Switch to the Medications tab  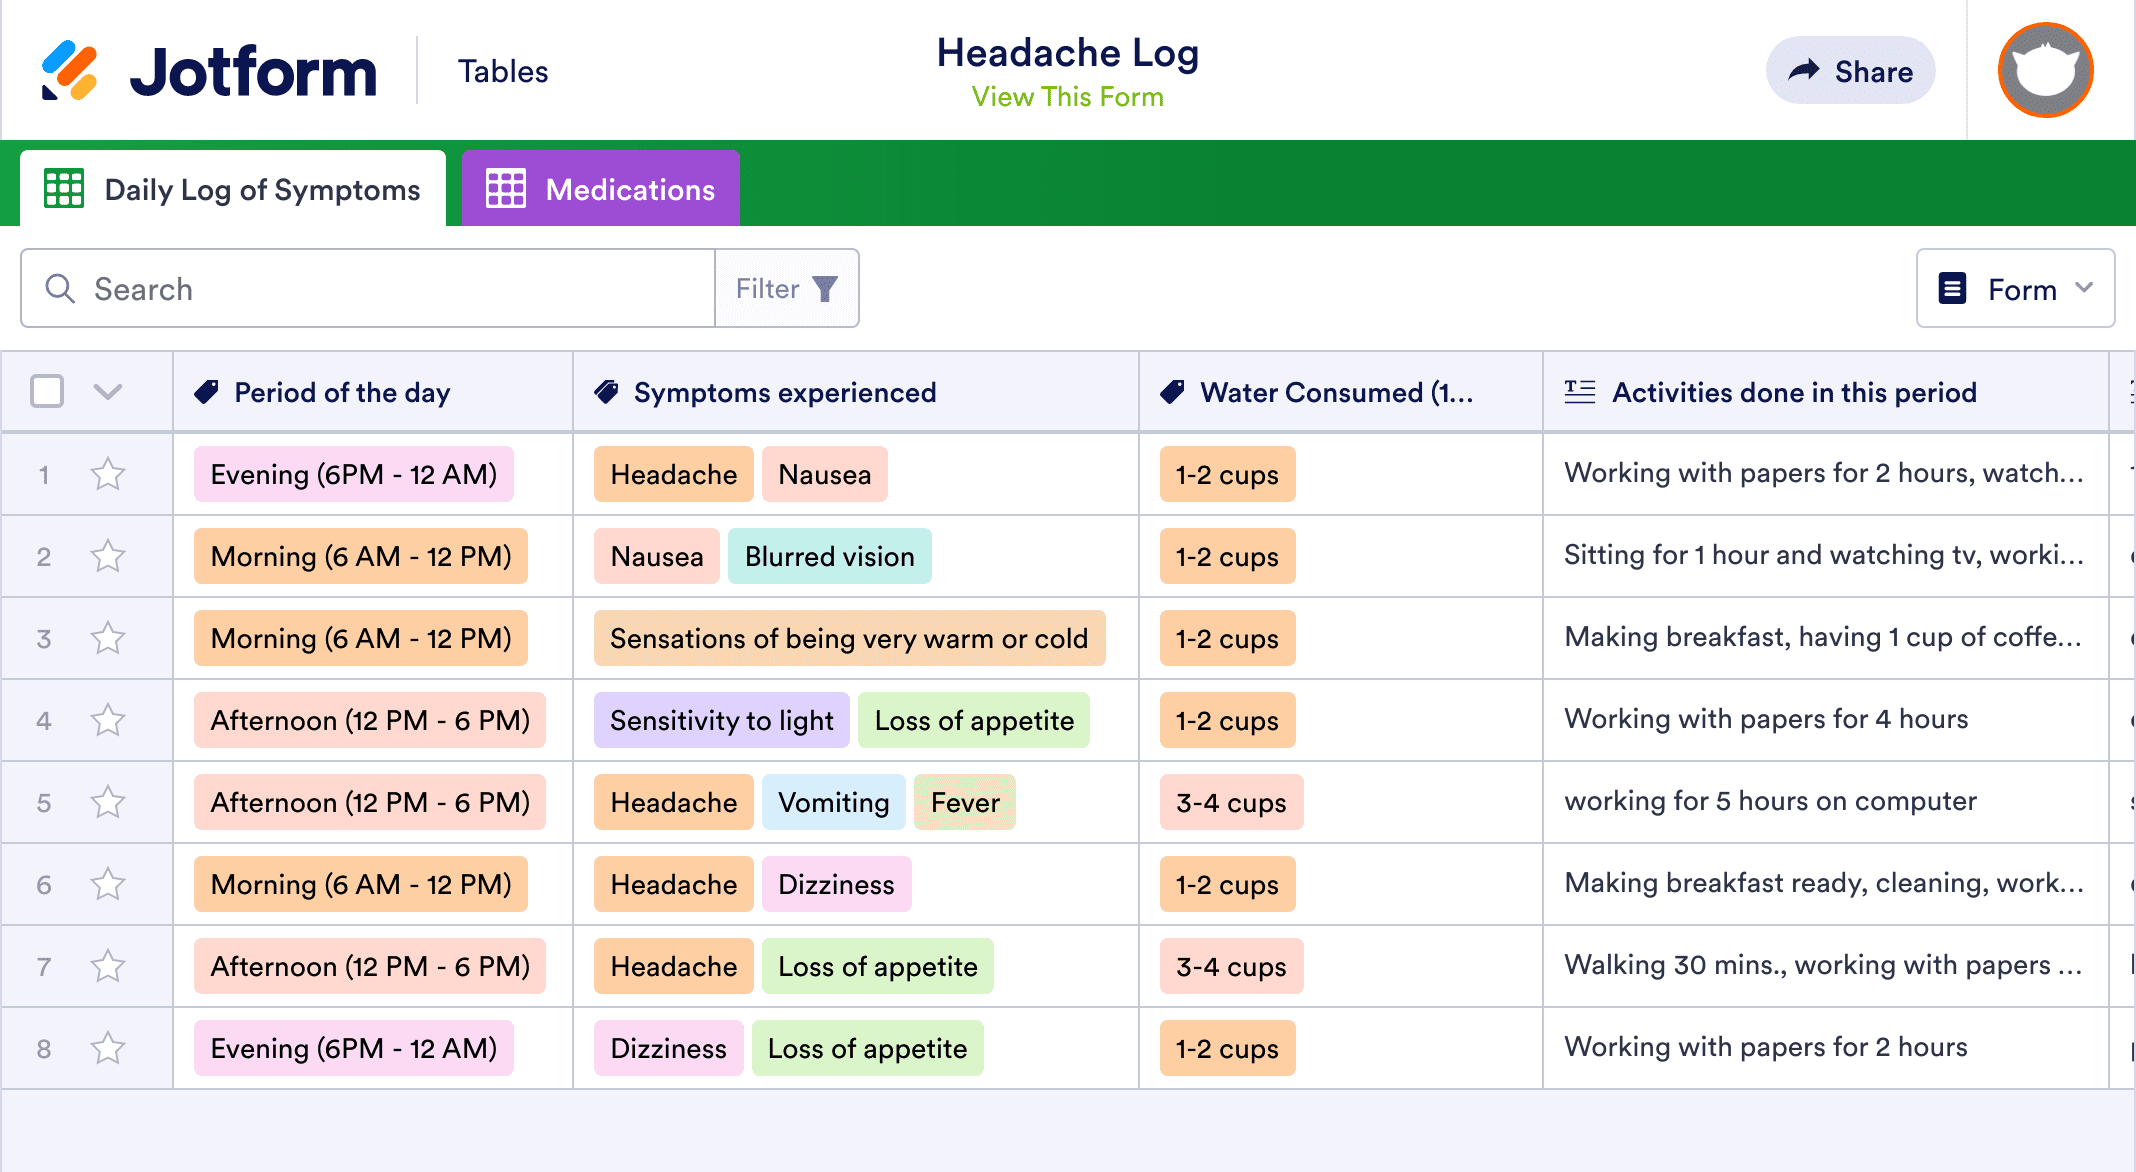click(x=630, y=189)
